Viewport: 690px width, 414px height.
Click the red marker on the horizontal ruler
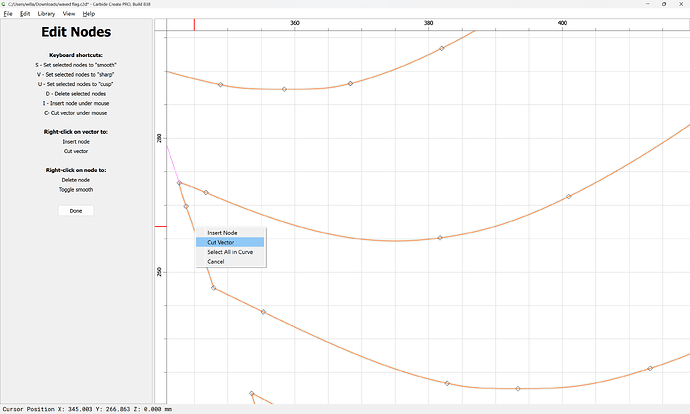pos(194,24)
